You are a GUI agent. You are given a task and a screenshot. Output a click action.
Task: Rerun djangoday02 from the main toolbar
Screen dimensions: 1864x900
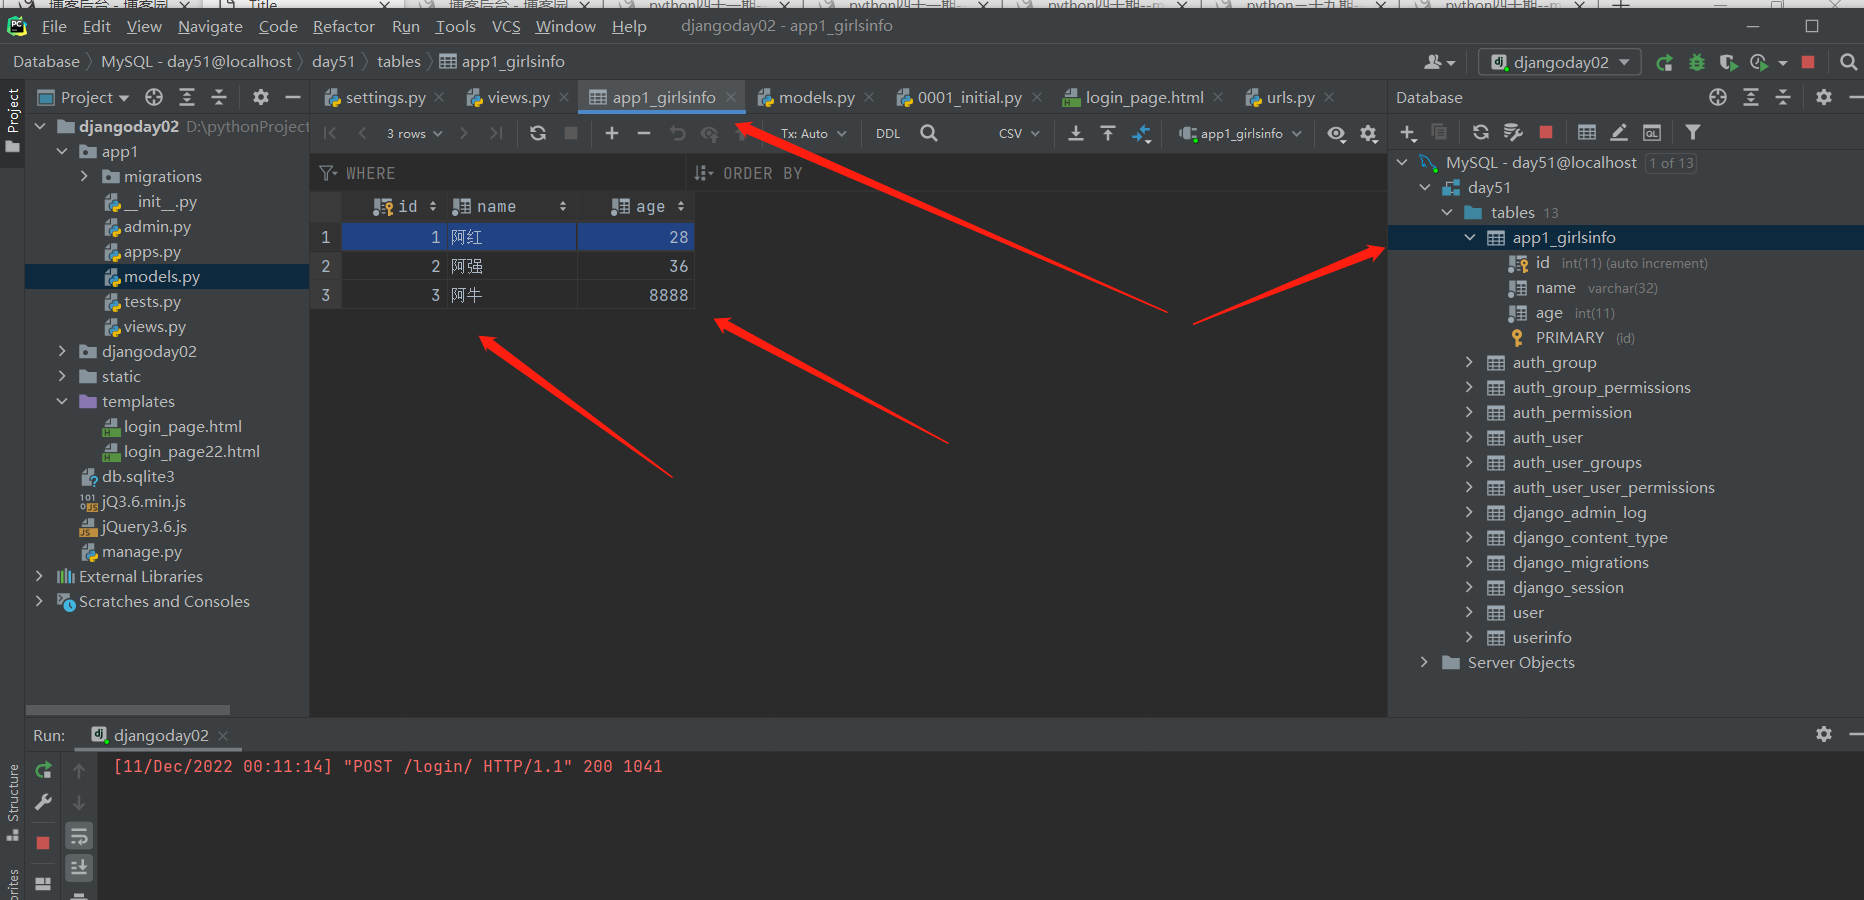1665,62
